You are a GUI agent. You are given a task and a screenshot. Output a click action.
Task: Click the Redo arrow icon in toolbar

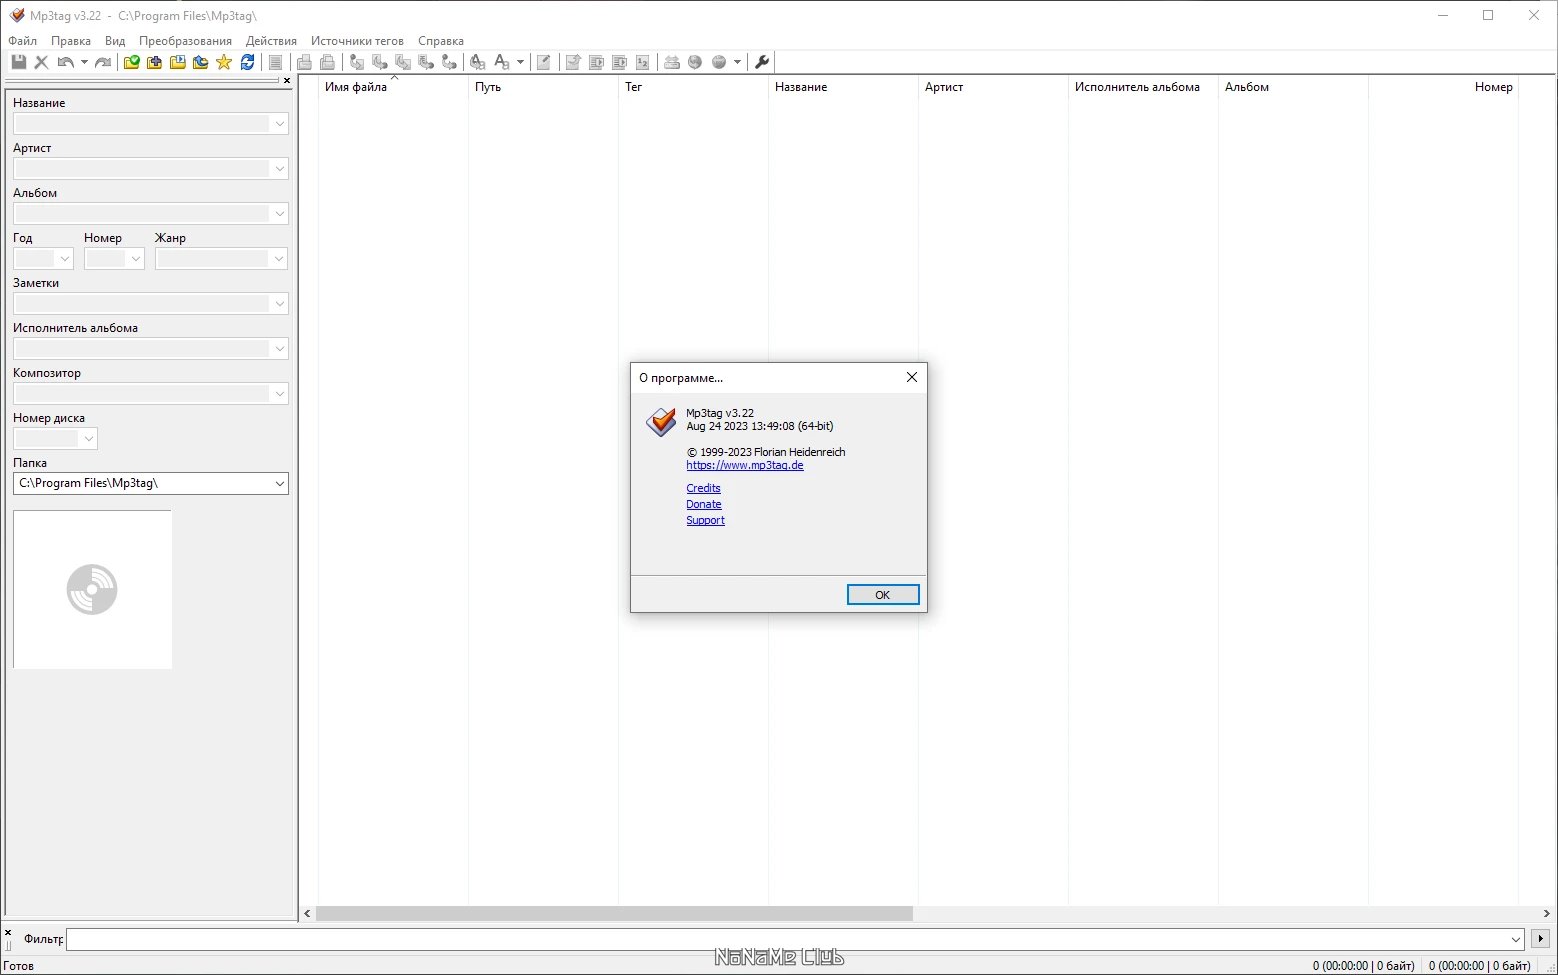(x=103, y=62)
